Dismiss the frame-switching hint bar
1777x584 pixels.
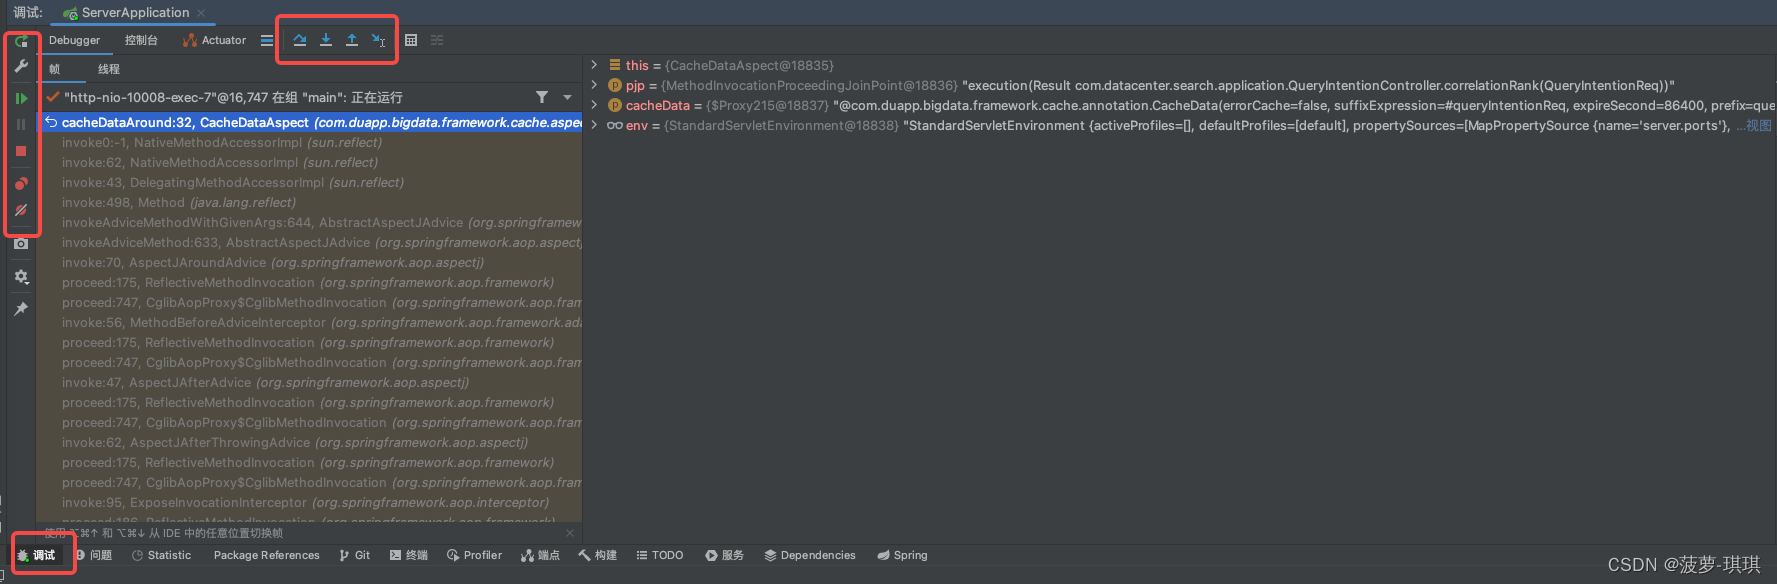(570, 533)
